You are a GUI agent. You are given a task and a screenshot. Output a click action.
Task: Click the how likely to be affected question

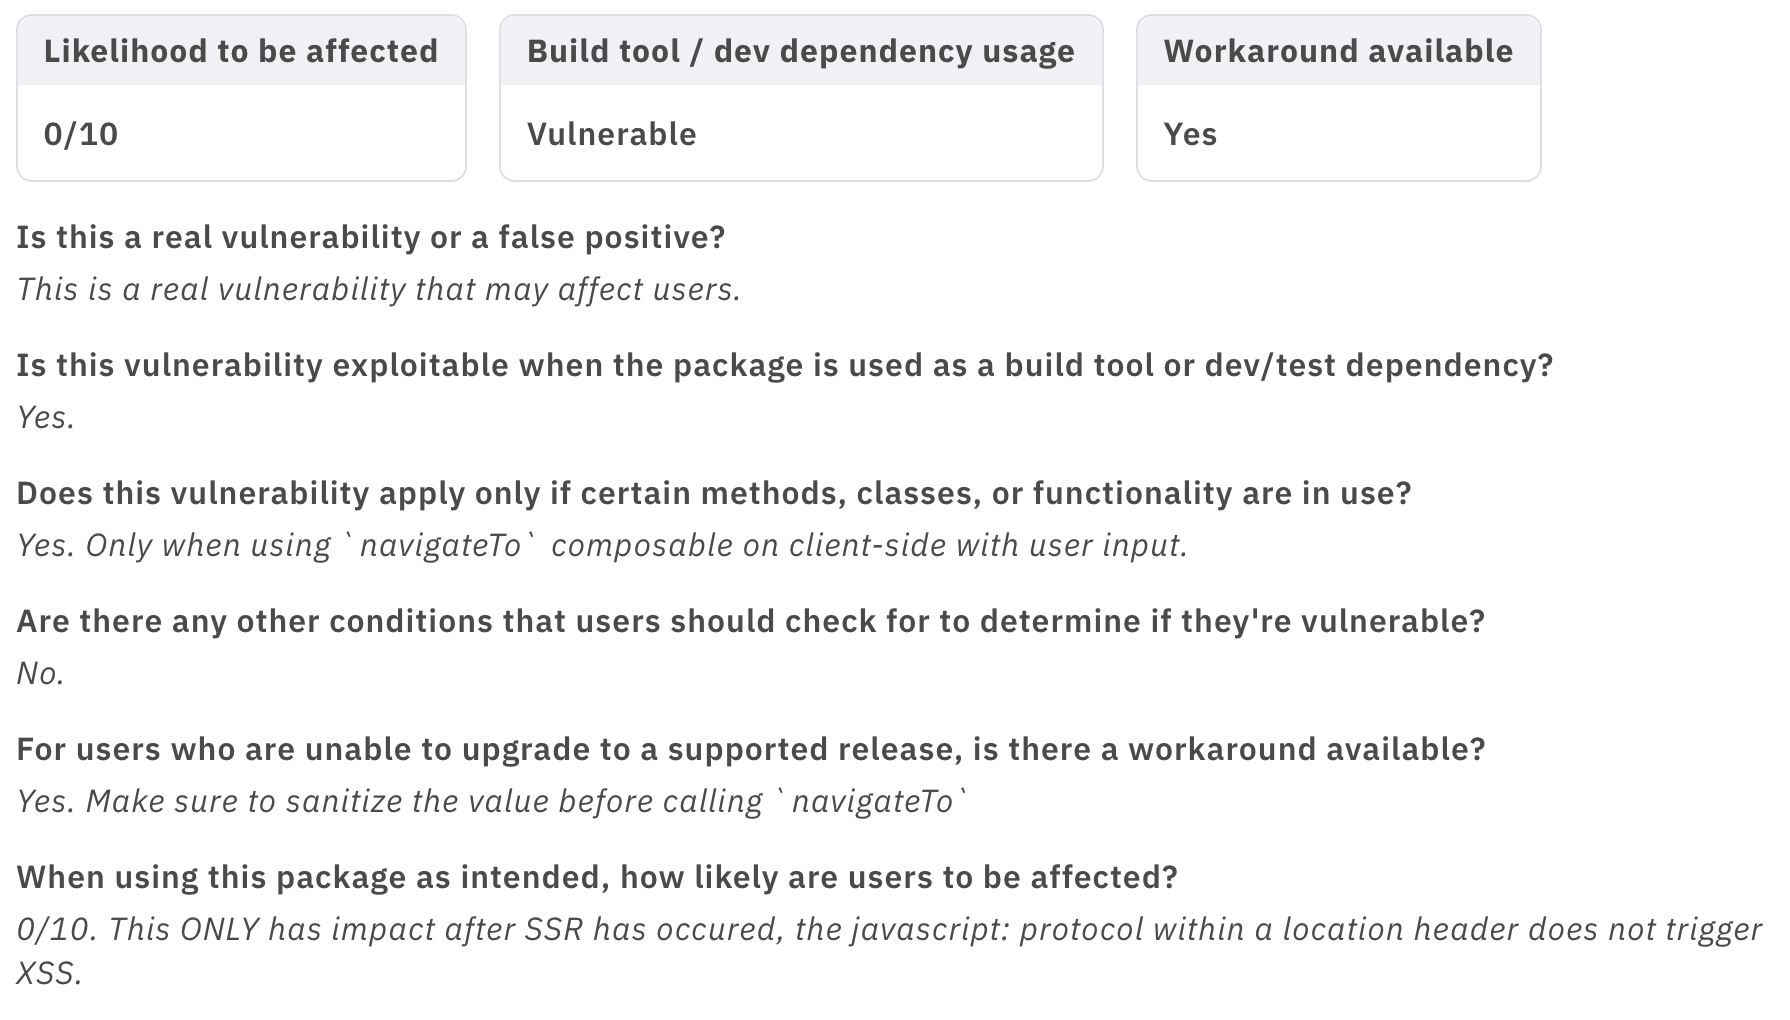click(598, 877)
